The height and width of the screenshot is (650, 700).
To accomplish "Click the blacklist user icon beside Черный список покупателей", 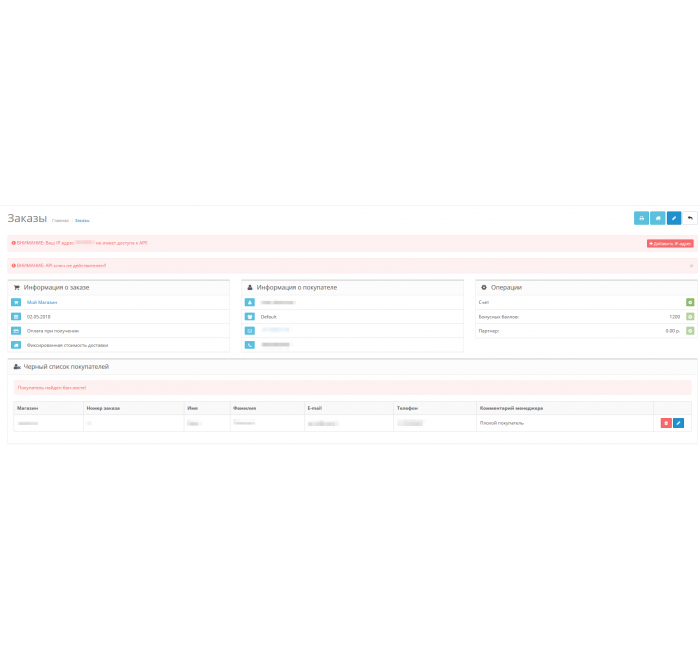I will (x=17, y=367).
